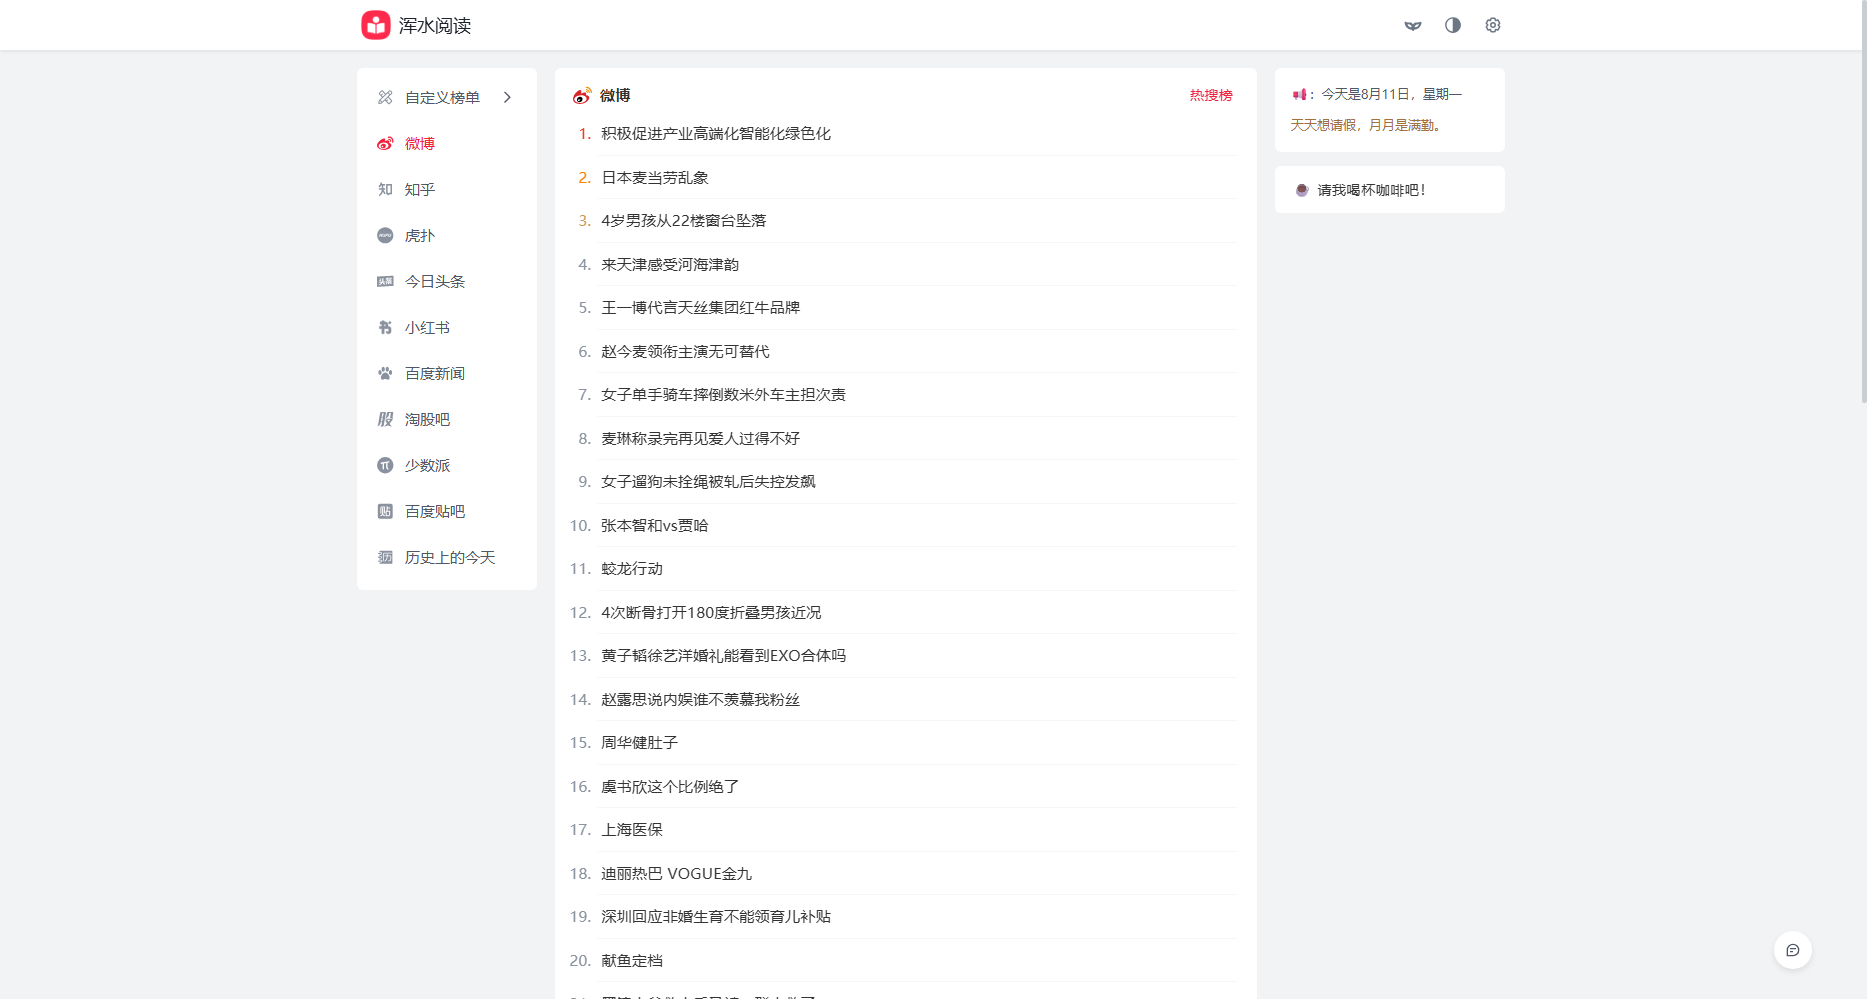This screenshot has height=999, width=1867.
Task: Expand 自定义榜单 chevron arrow
Action: coord(507,97)
